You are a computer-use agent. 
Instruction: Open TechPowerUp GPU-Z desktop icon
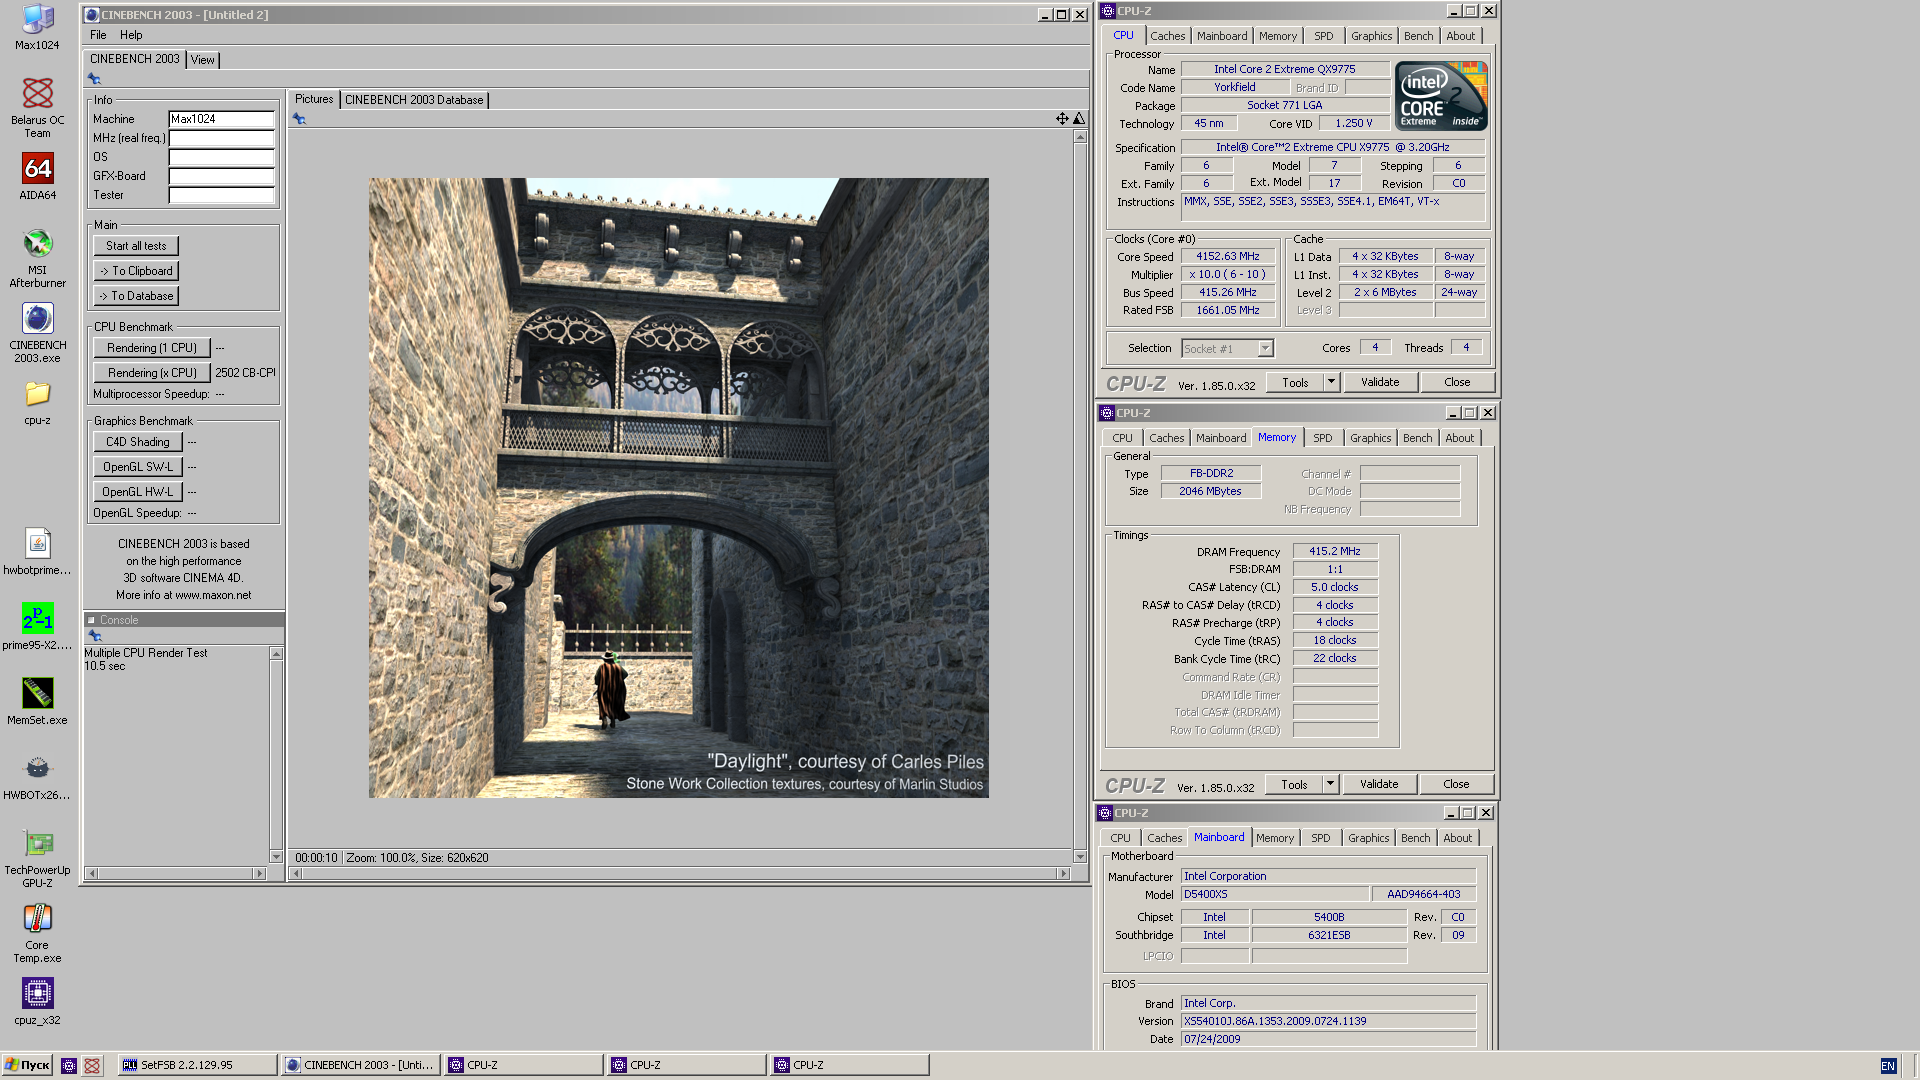click(x=37, y=858)
